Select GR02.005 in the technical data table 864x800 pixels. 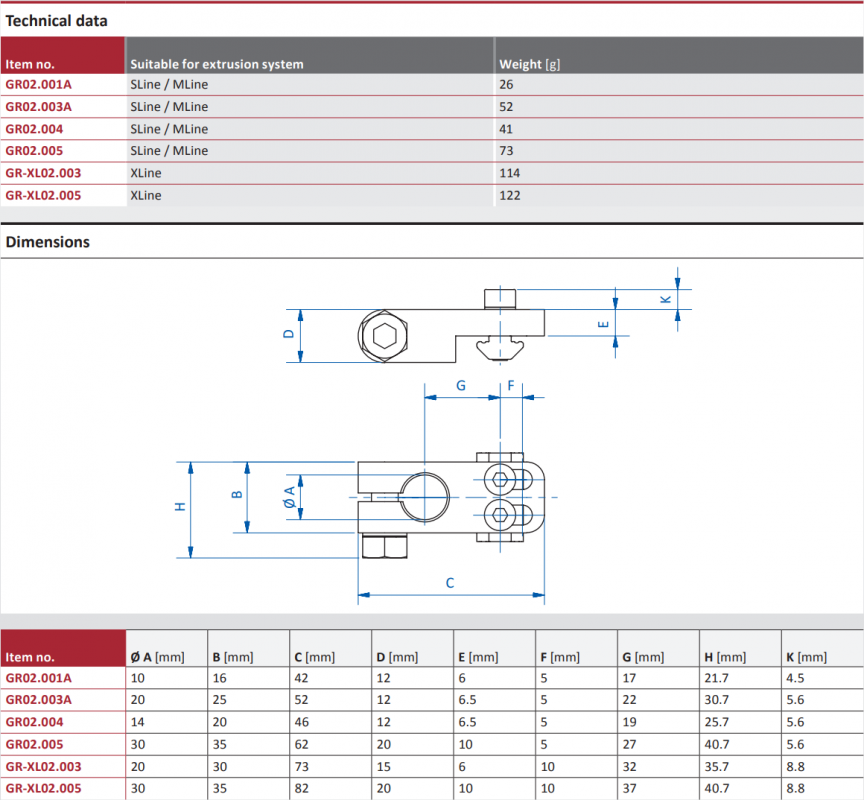(x=34, y=151)
